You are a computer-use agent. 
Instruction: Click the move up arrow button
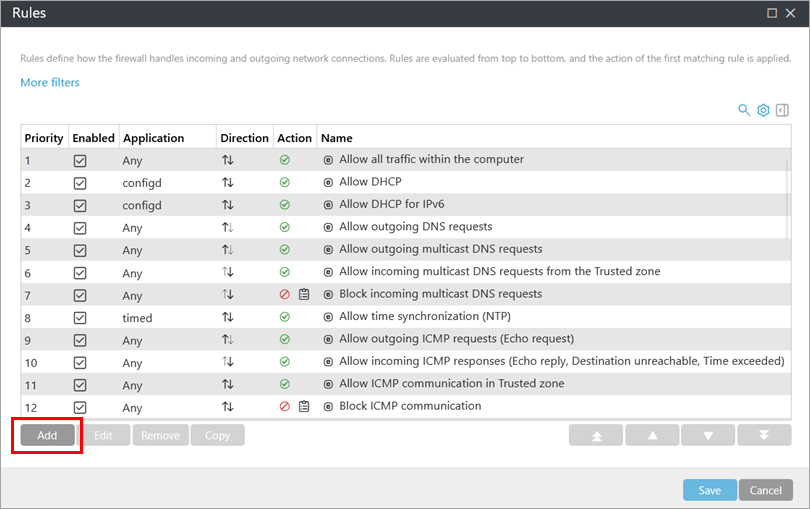[651, 436]
